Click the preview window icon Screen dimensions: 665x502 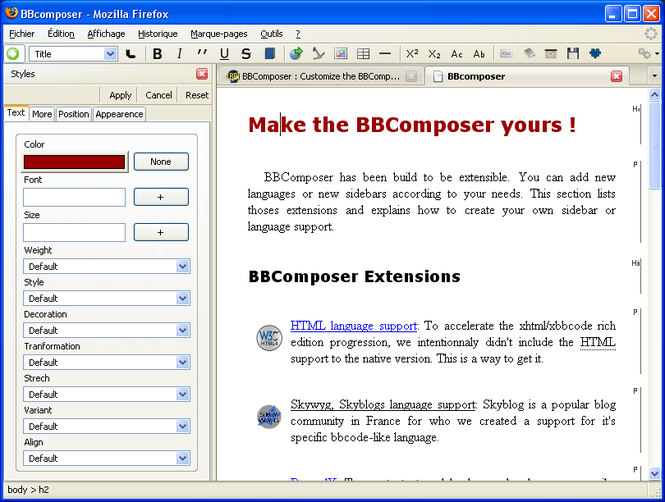(551, 53)
